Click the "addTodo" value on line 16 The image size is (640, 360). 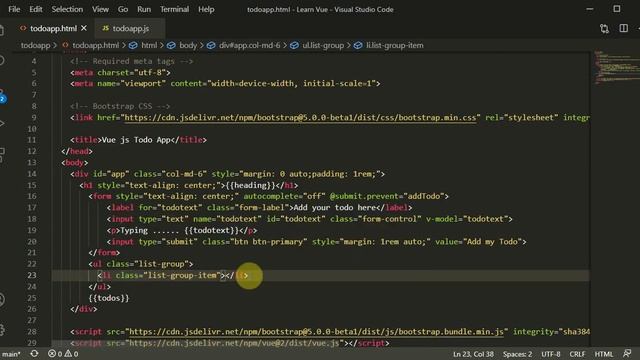point(423,196)
